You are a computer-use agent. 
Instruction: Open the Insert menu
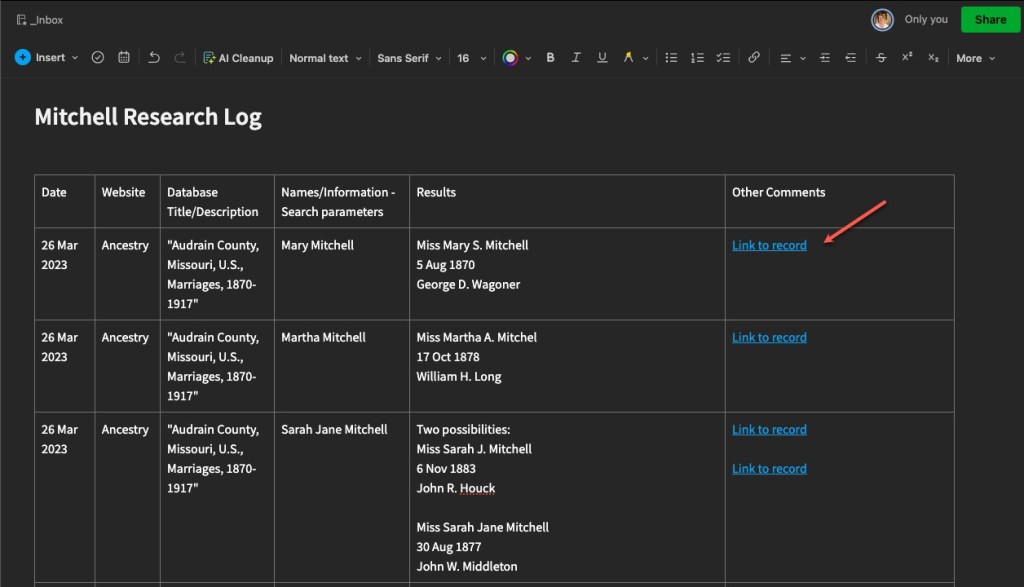click(46, 58)
